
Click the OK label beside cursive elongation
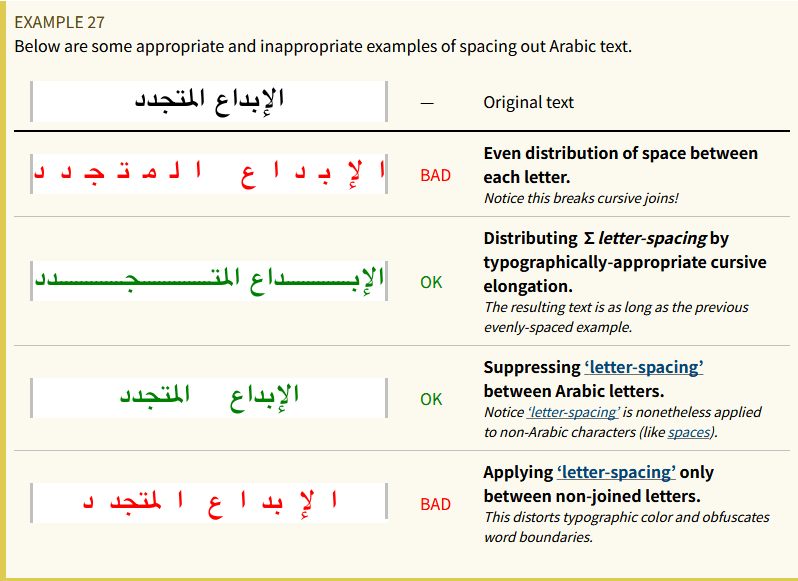[x=431, y=282]
